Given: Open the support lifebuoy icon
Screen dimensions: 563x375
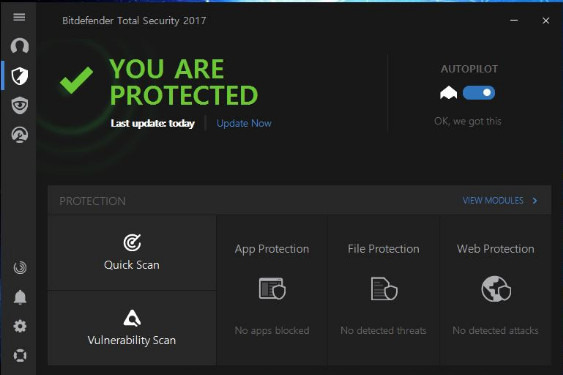Looking at the screenshot, I should click(20, 356).
